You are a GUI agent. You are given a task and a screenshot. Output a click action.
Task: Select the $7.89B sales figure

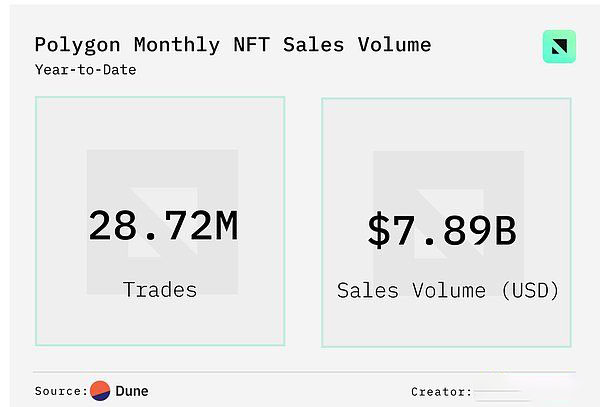(x=441, y=229)
